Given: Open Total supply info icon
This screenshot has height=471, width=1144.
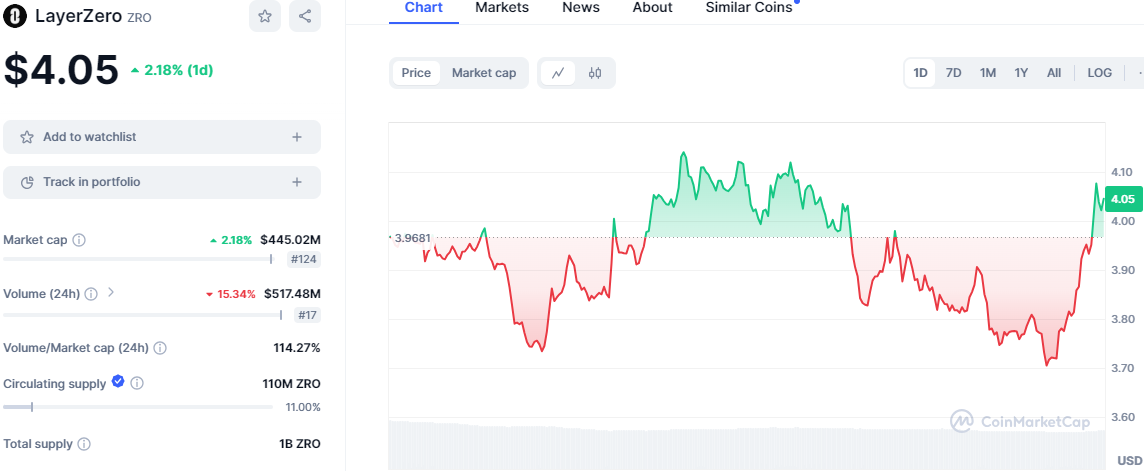Looking at the screenshot, I should pos(84,443).
